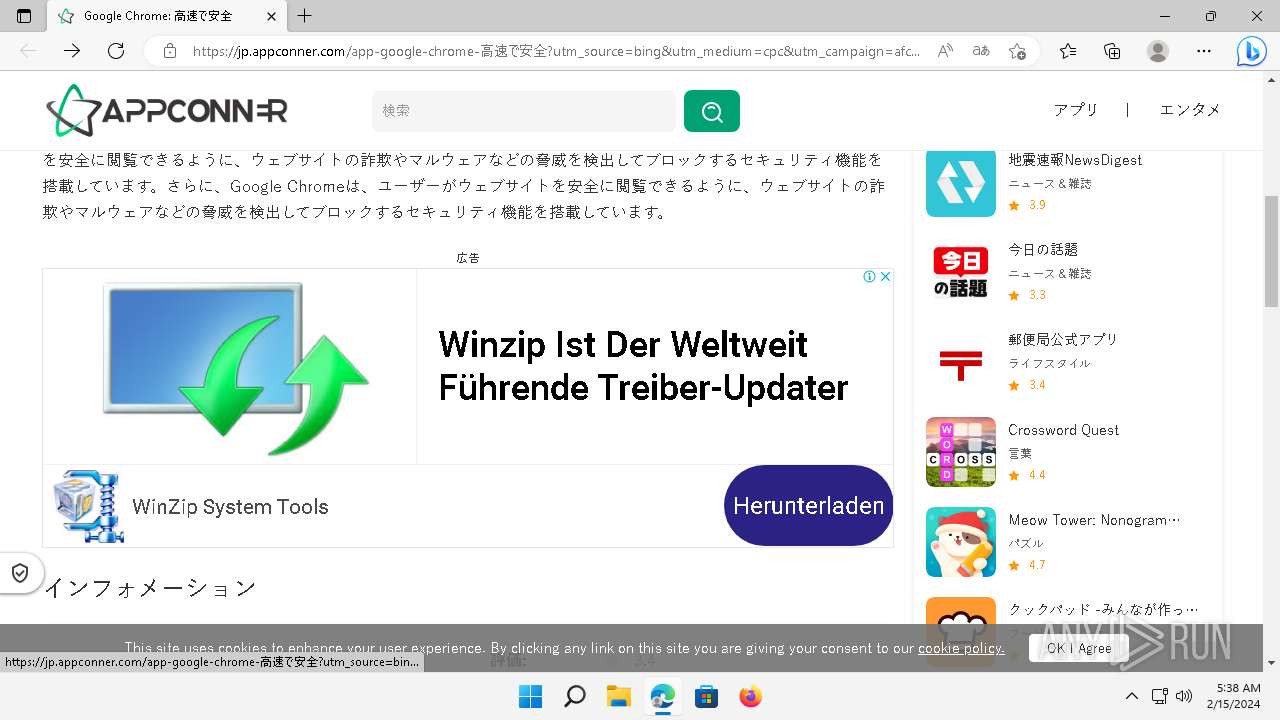Viewport: 1280px width, 720px height.
Task: Open the cookie policy link
Action: 961,648
